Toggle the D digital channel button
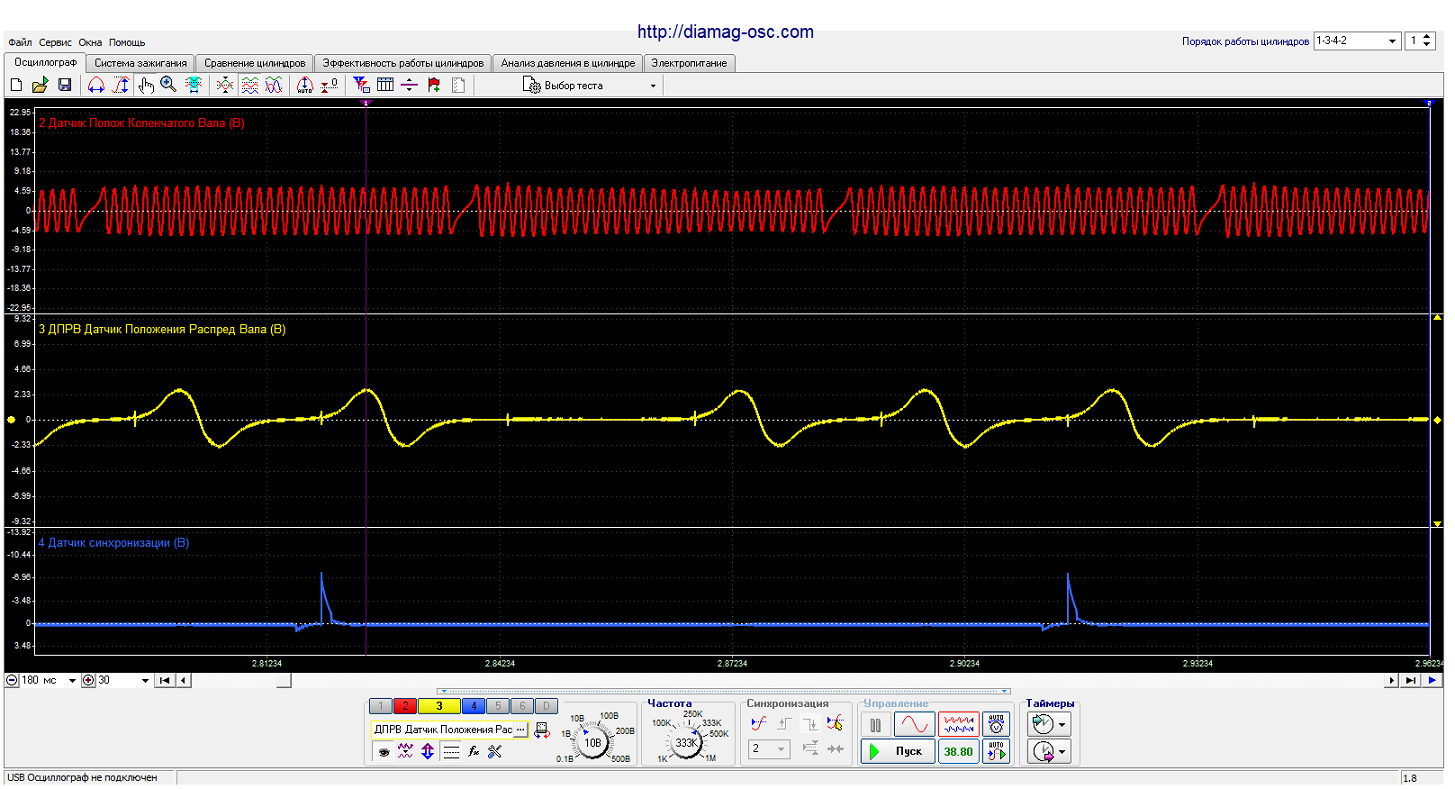This screenshot has height=789, width=1455. (546, 706)
